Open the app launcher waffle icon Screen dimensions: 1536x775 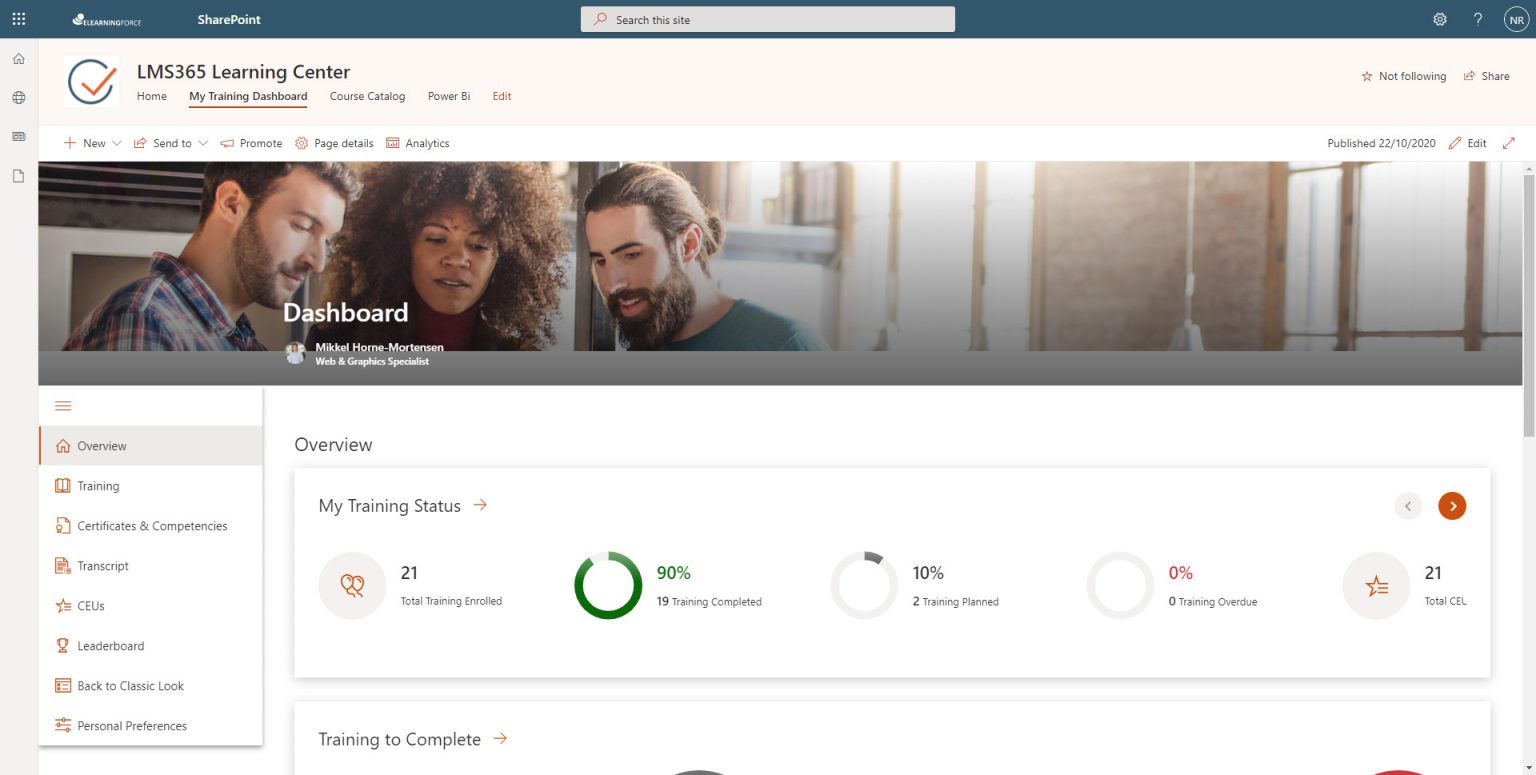click(18, 19)
